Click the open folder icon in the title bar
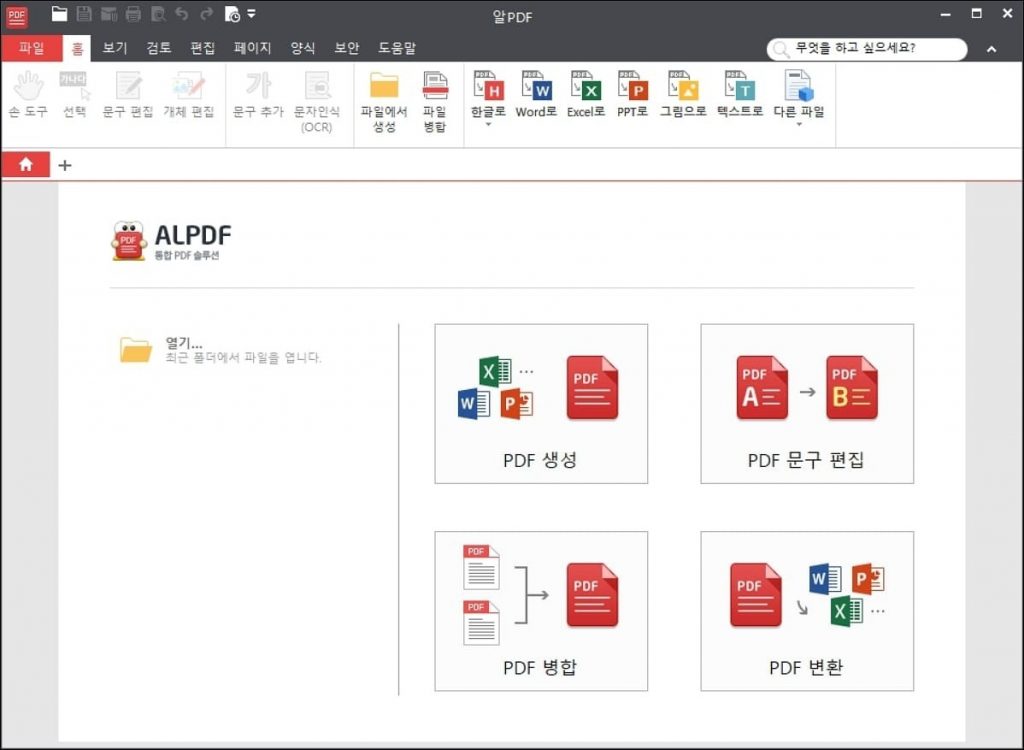 pyautogui.click(x=59, y=14)
